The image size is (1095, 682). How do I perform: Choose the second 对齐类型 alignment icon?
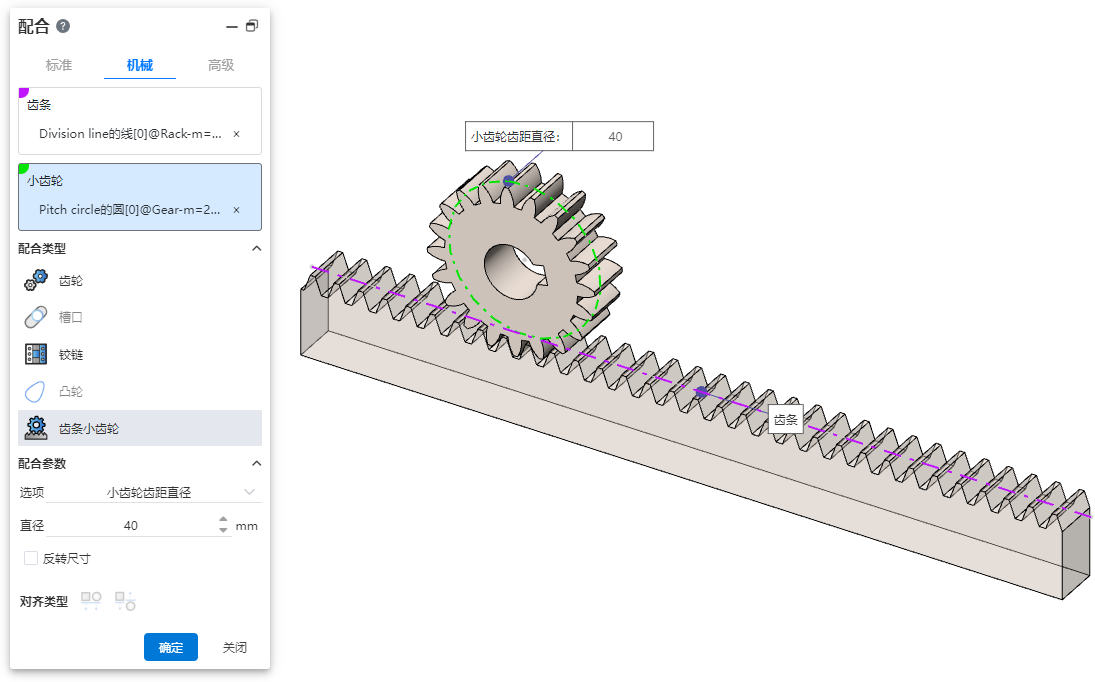coord(125,600)
